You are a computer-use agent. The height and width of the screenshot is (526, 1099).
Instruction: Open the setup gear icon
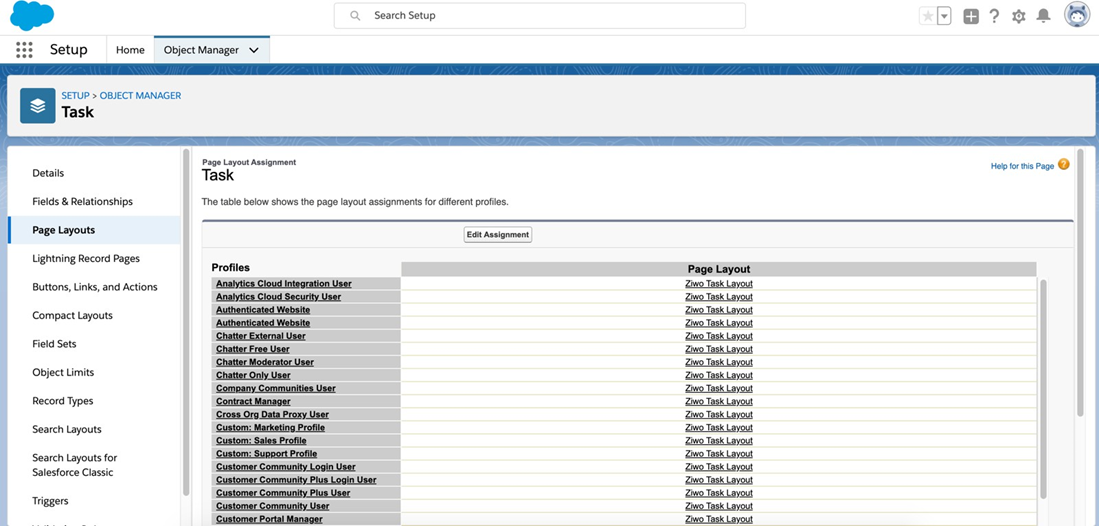[x=1018, y=16]
